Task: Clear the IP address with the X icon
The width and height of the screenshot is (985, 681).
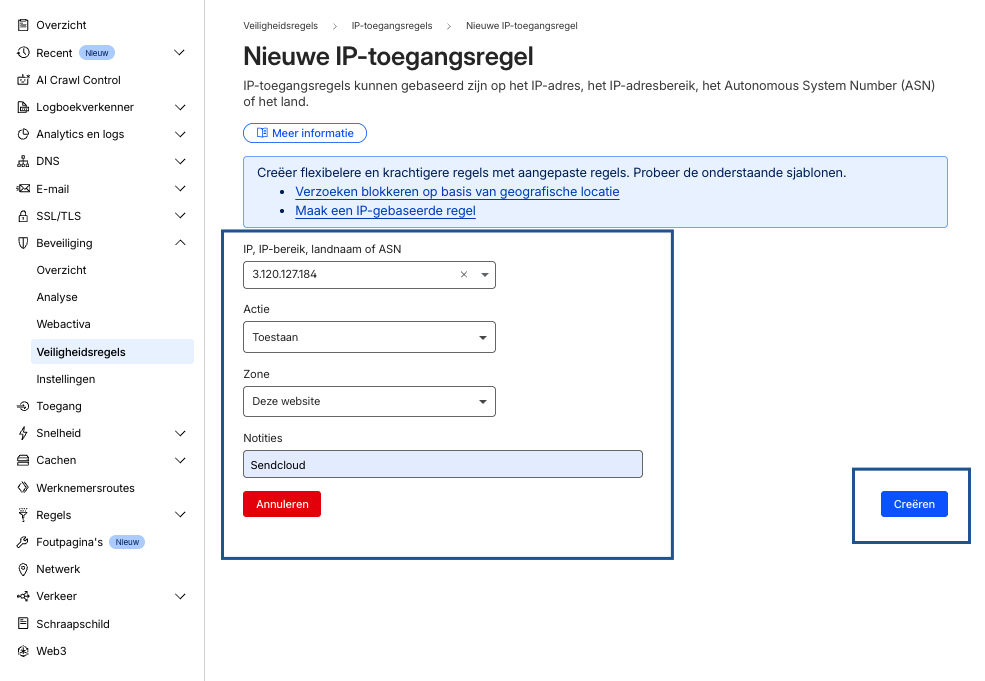Action: click(x=464, y=275)
